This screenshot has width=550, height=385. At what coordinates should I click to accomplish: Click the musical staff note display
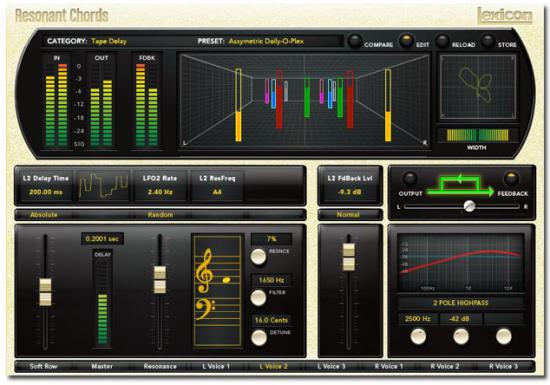tap(217, 291)
